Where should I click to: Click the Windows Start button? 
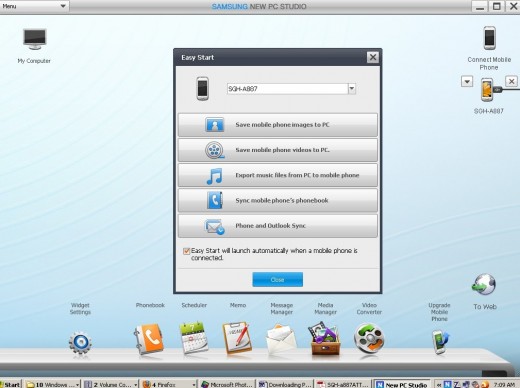coord(11,384)
